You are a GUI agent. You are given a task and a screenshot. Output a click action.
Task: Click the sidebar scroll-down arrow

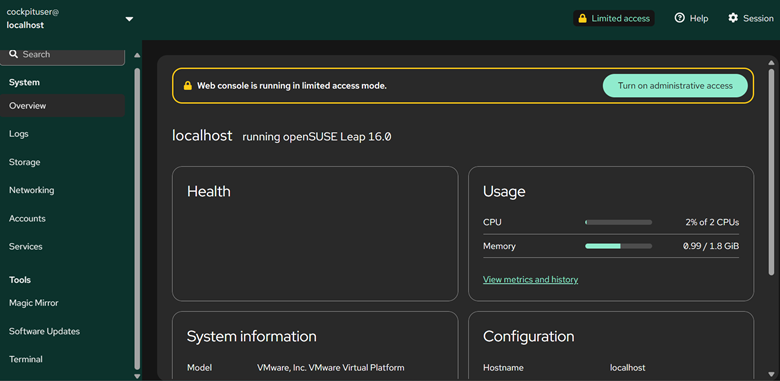click(137, 376)
